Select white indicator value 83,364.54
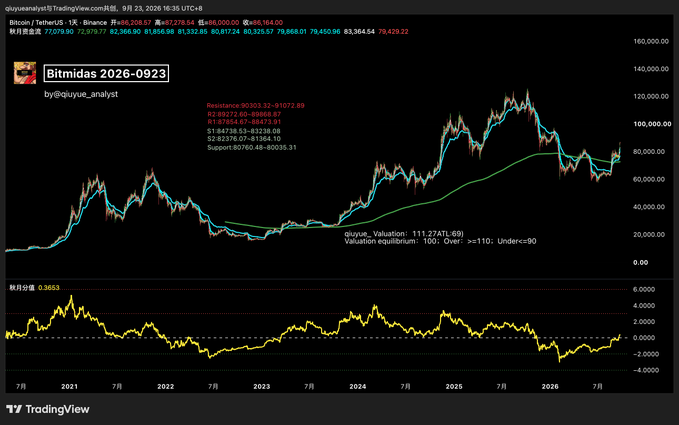 pyautogui.click(x=359, y=32)
